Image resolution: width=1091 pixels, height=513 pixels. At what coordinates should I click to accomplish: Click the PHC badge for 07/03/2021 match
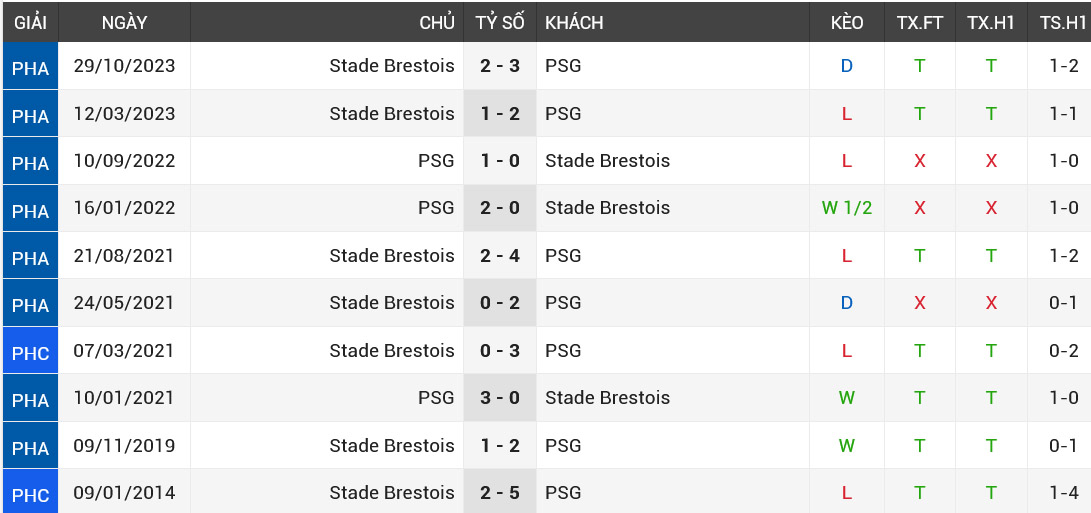(x=30, y=352)
